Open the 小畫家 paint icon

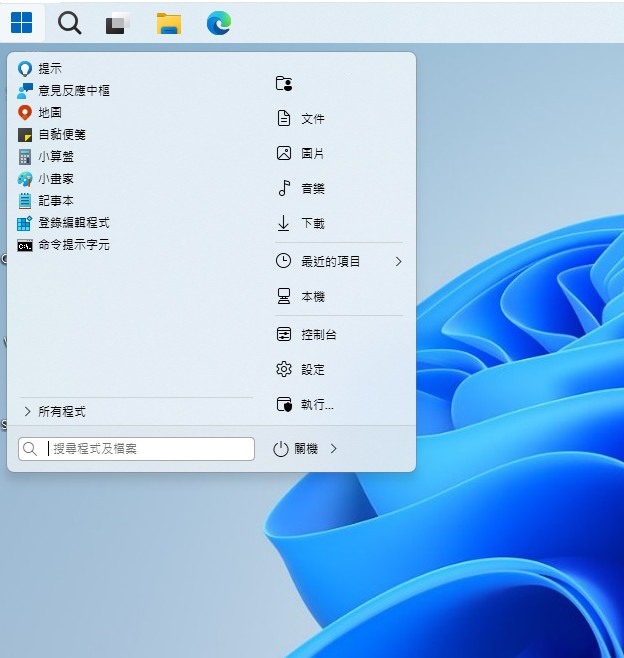25,179
